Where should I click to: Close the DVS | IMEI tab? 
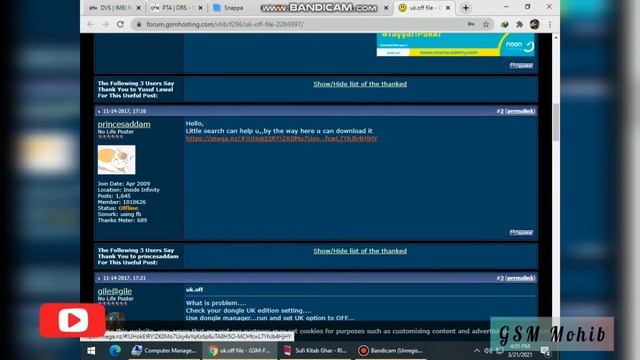138,8
